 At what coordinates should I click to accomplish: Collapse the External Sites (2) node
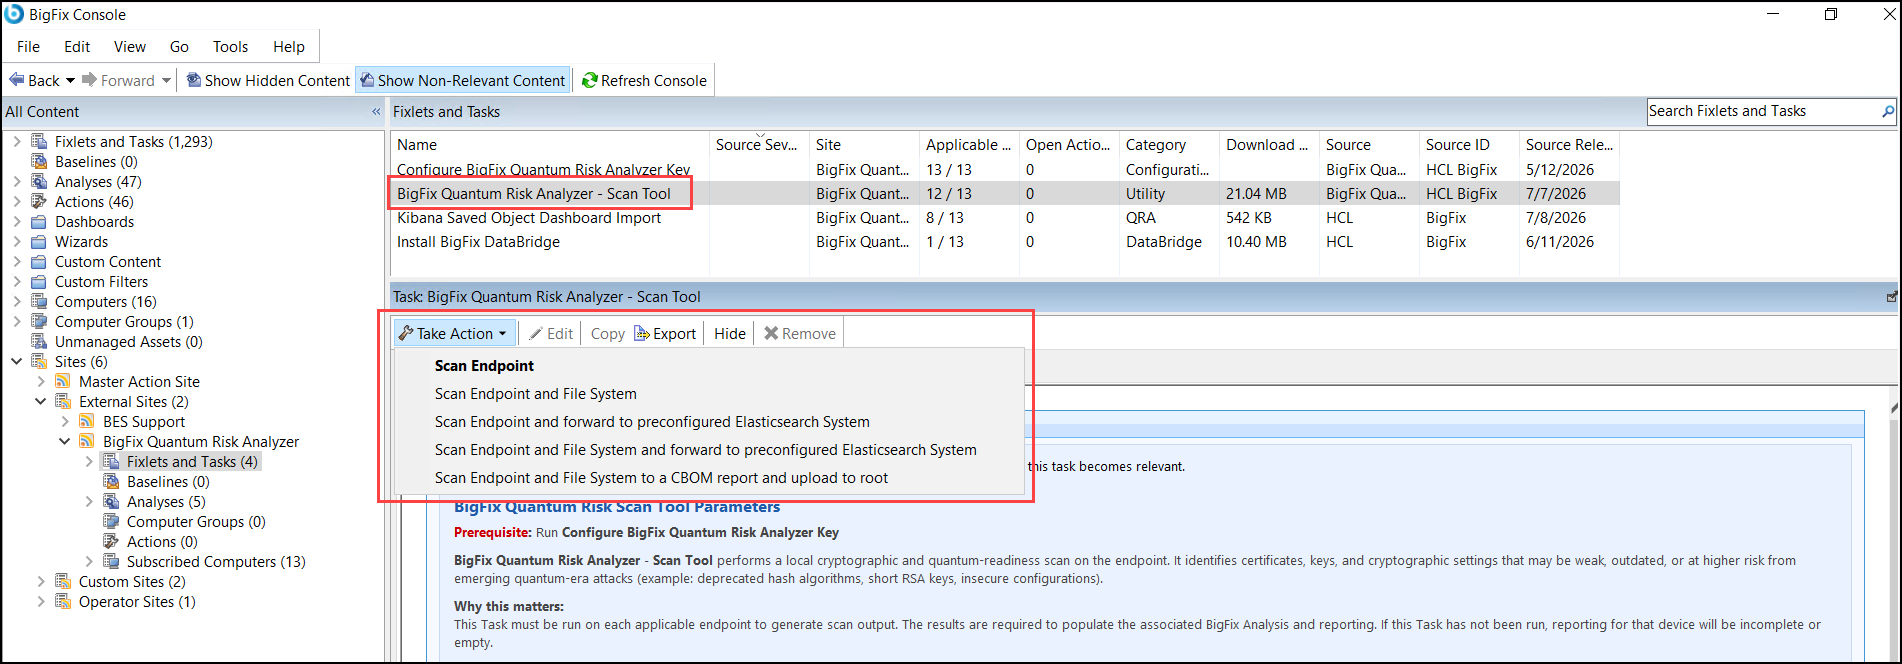click(x=40, y=401)
